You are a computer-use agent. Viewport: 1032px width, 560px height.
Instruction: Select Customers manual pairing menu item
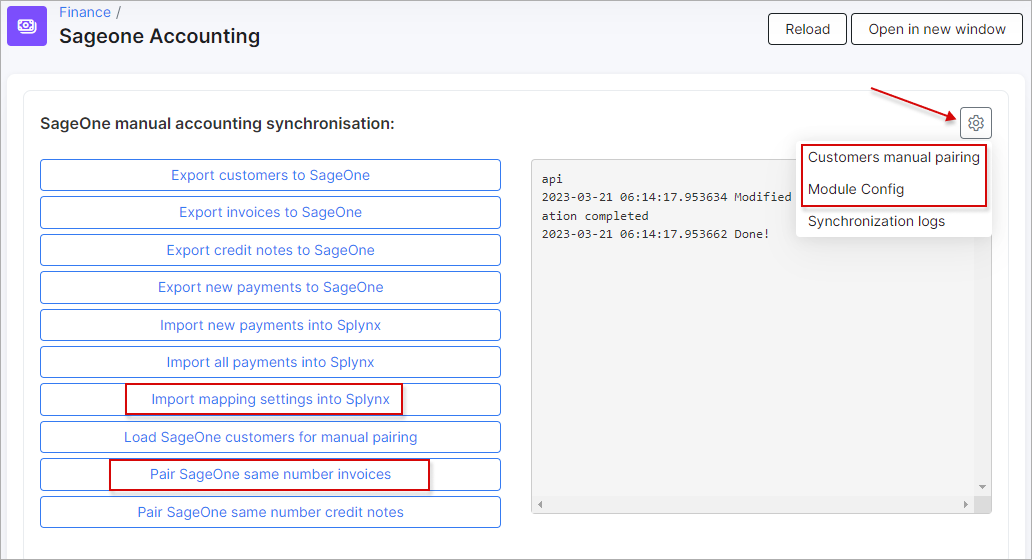[x=893, y=157]
